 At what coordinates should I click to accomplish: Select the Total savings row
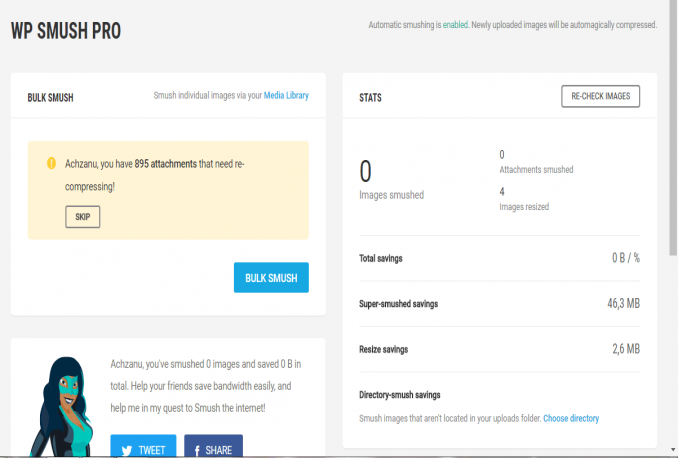point(499,258)
